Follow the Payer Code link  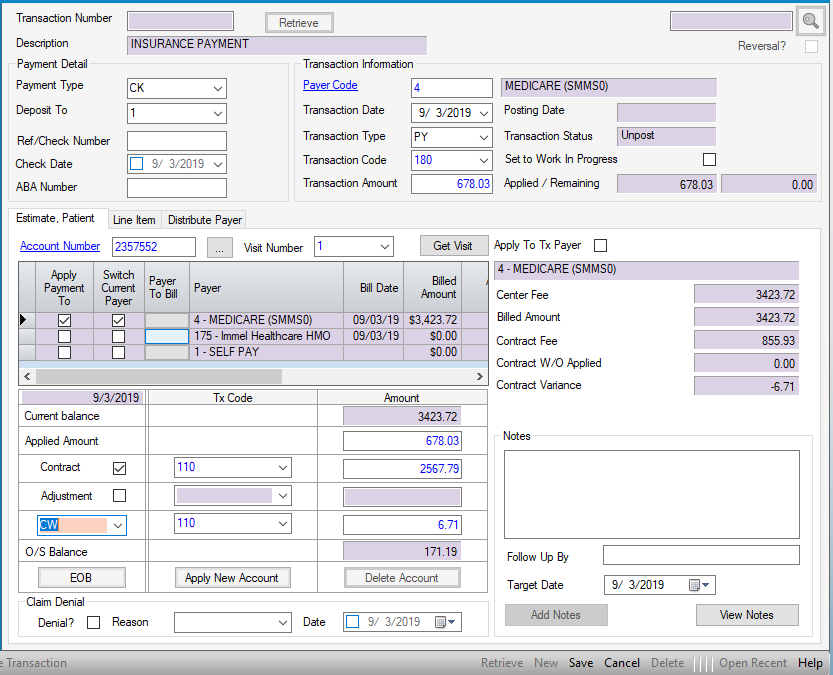pos(330,86)
